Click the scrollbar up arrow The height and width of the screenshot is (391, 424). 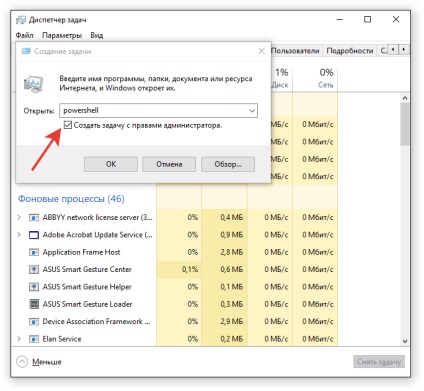click(x=405, y=98)
